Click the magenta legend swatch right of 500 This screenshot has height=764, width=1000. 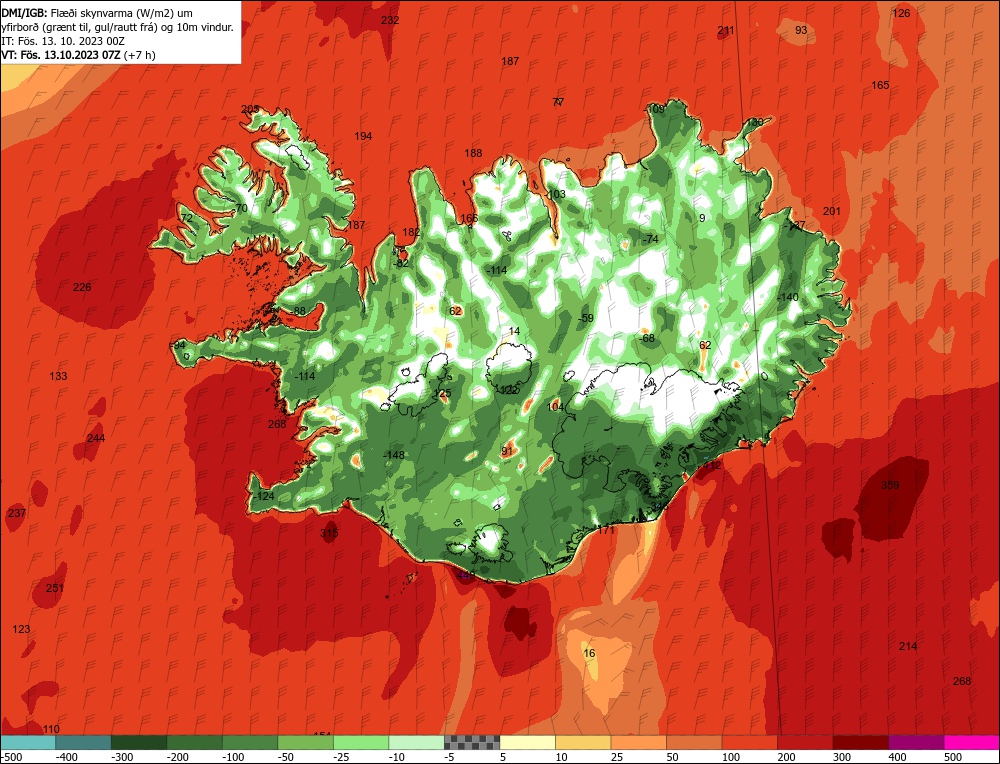(x=971, y=742)
